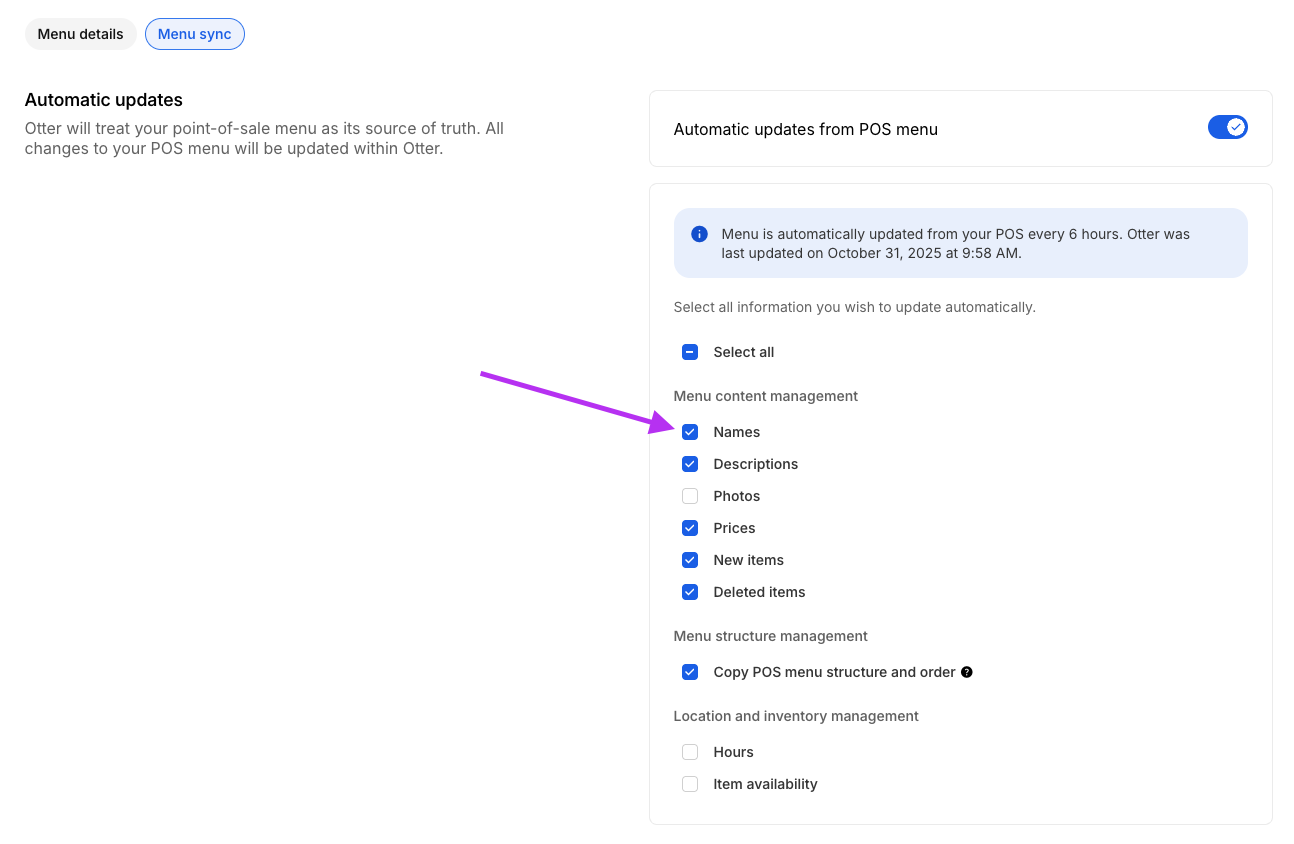Click the Menu structure management heading
Viewport: 1294px width, 844px height.
click(770, 636)
